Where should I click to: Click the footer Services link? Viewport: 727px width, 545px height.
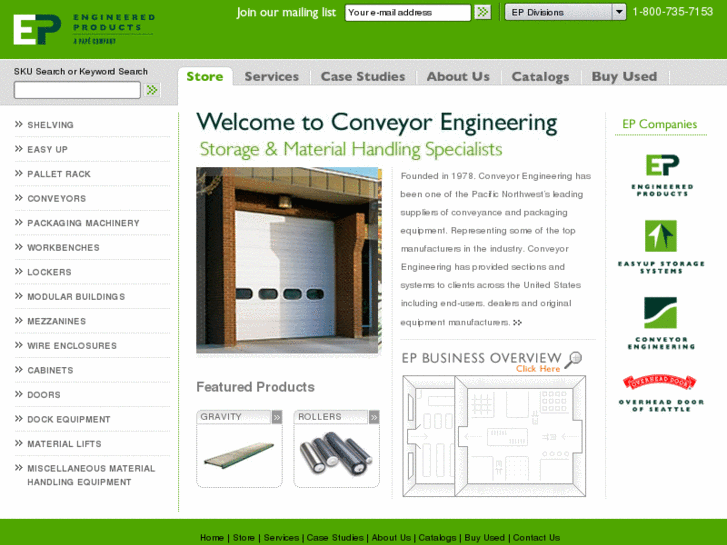pyautogui.click(x=281, y=538)
